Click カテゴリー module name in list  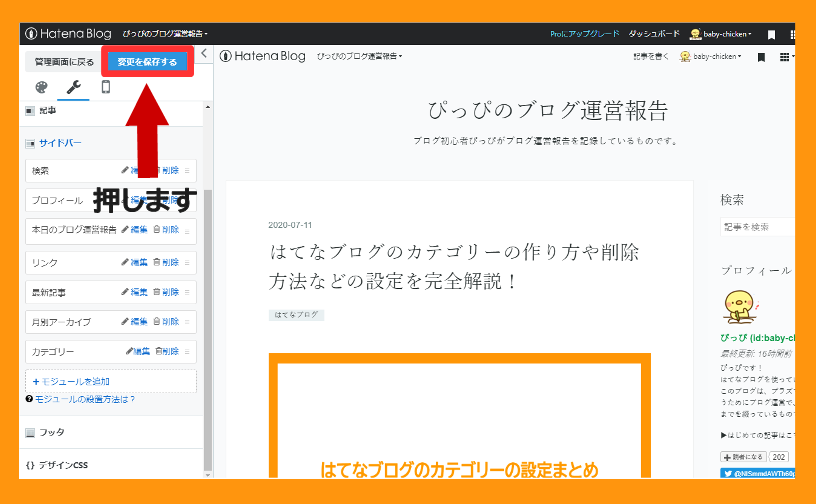point(53,352)
